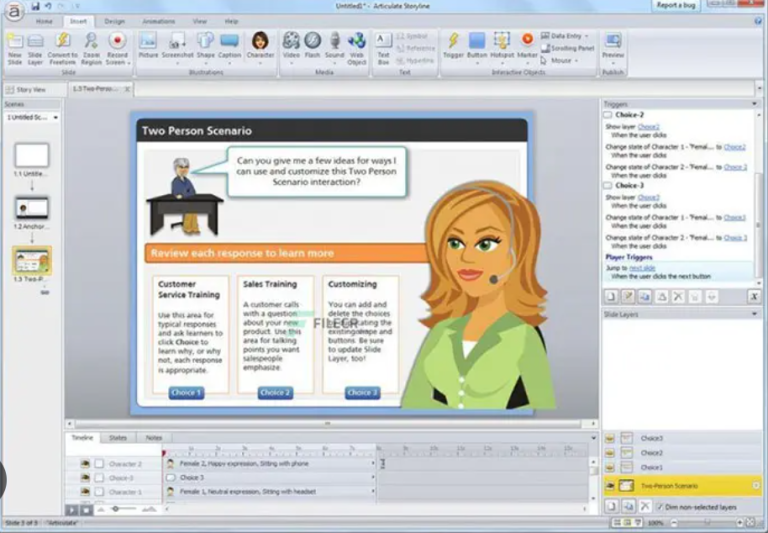Toggle visibility eye for Character 2

(85, 463)
